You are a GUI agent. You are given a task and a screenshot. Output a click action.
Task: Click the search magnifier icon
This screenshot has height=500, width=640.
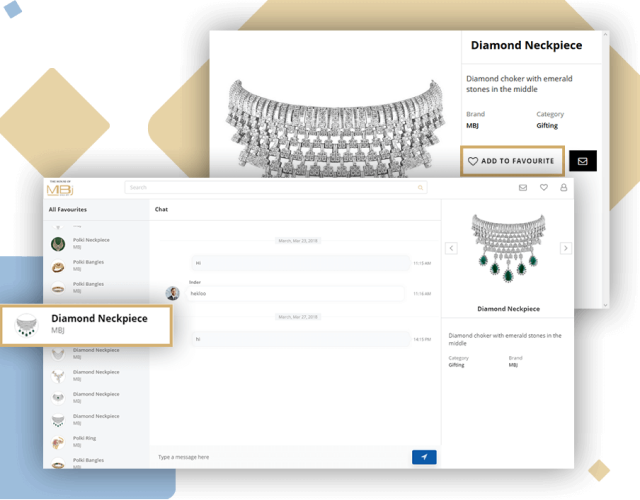(x=420, y=187)
